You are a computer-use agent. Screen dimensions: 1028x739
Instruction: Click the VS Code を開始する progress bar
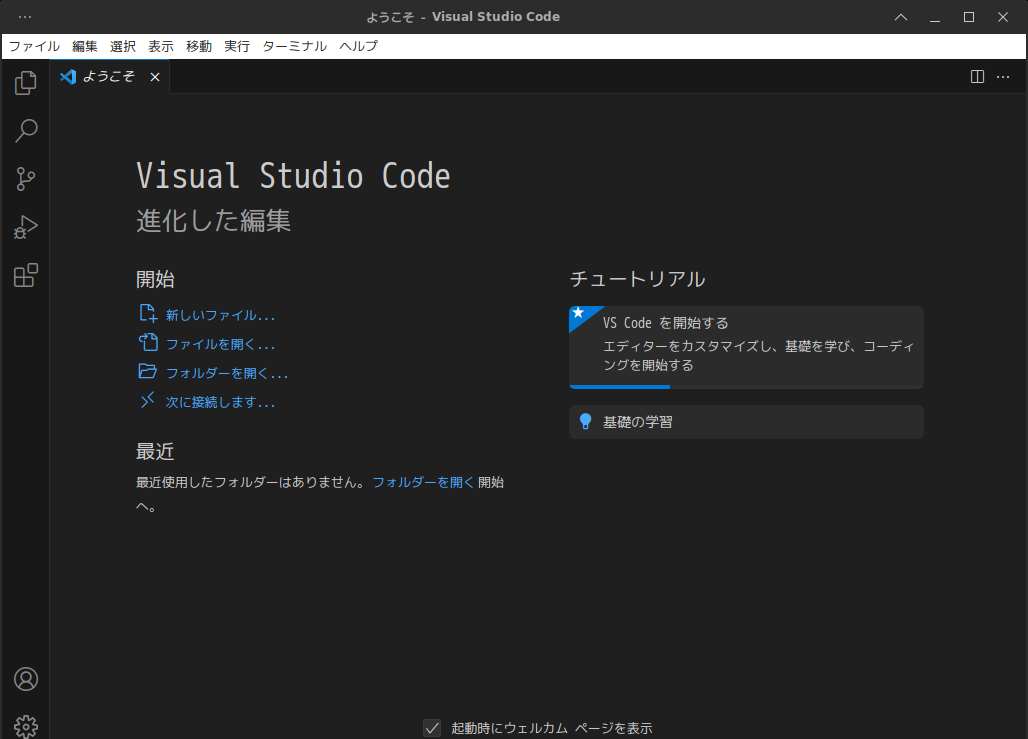coord(746,387)
